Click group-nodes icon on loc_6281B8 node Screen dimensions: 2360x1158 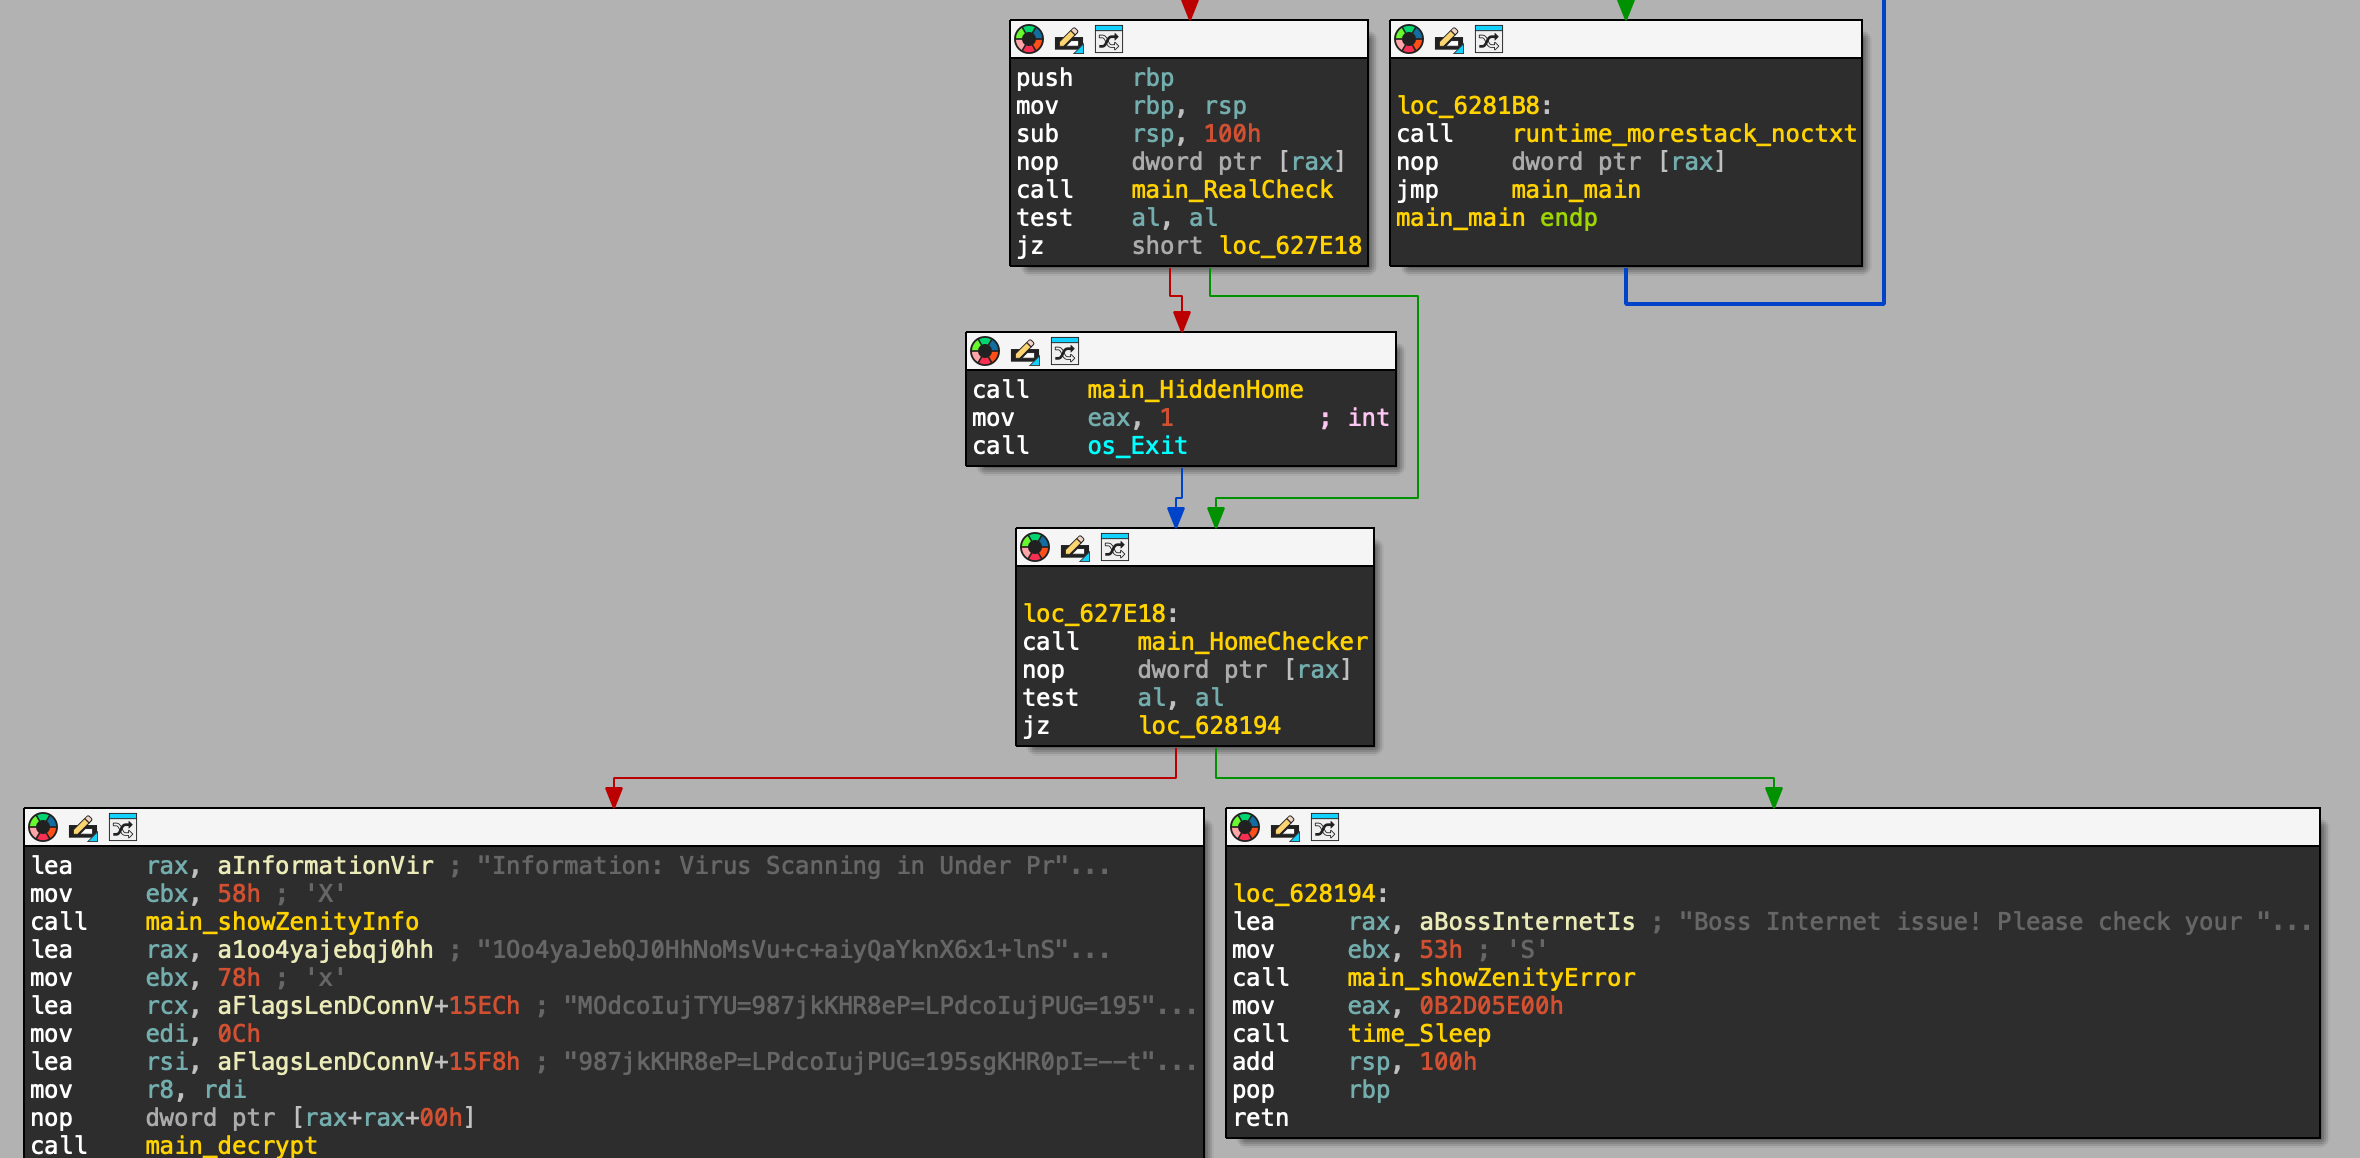(x=1488, y=40)
